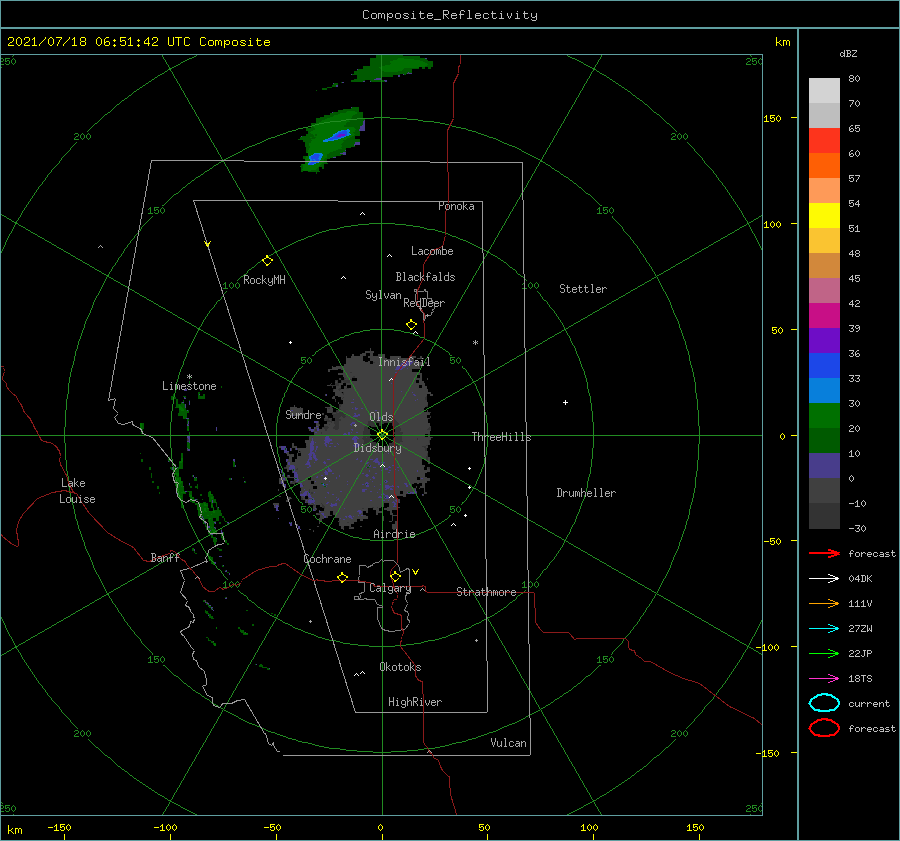Click the Strathmore label
This screenshot has height=841, width=900.
point(486,592)
